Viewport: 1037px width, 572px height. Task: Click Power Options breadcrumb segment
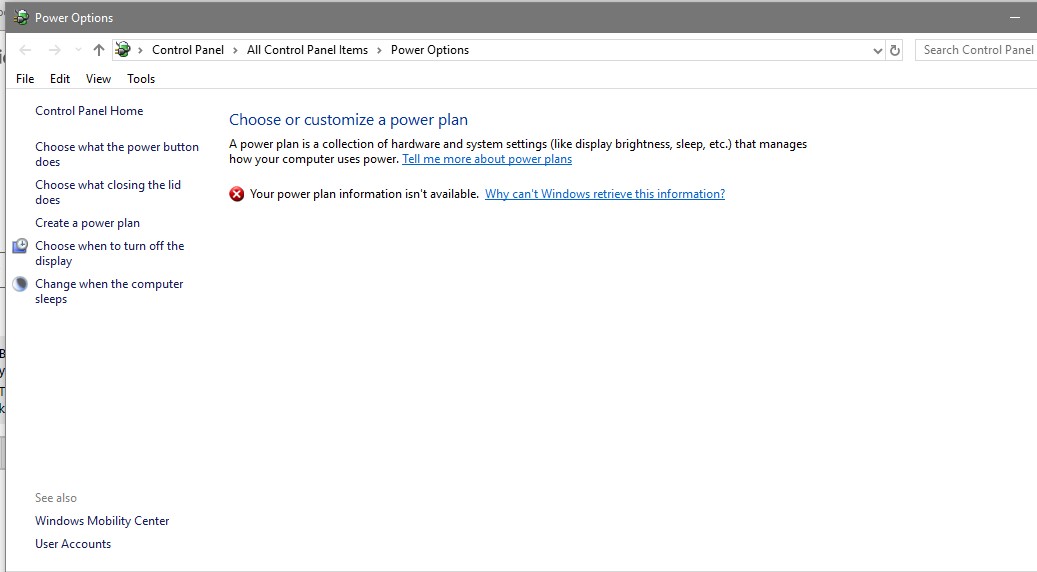(430, 50)
